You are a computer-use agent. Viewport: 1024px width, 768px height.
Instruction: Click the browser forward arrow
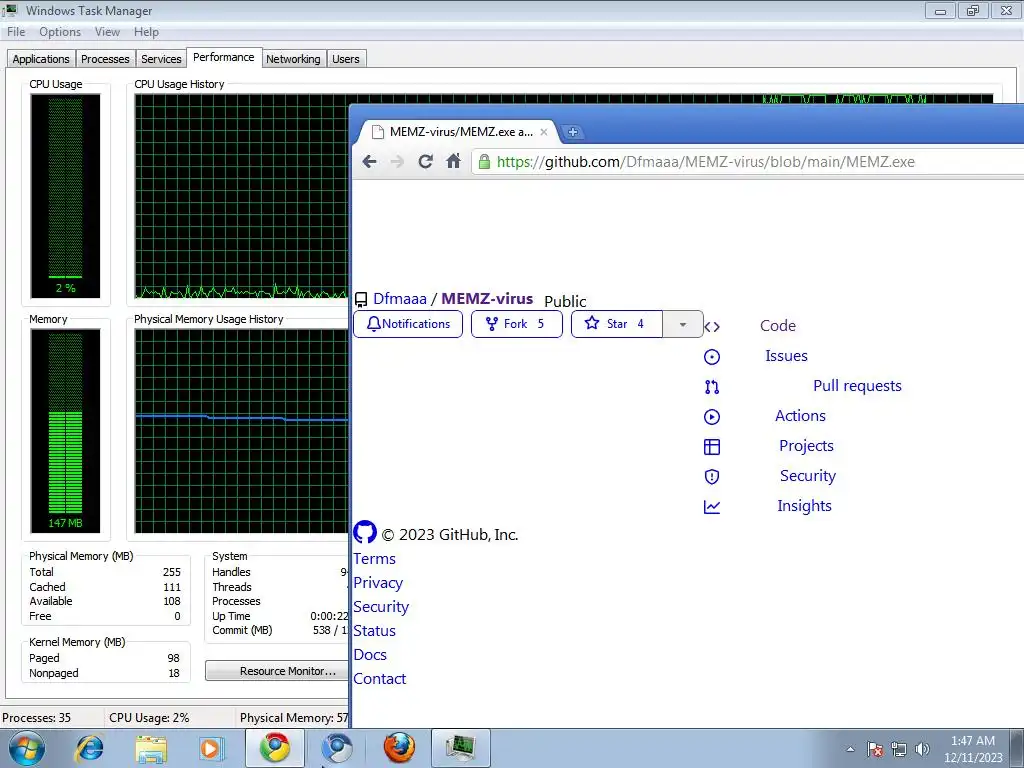click(x=397, y=161)
